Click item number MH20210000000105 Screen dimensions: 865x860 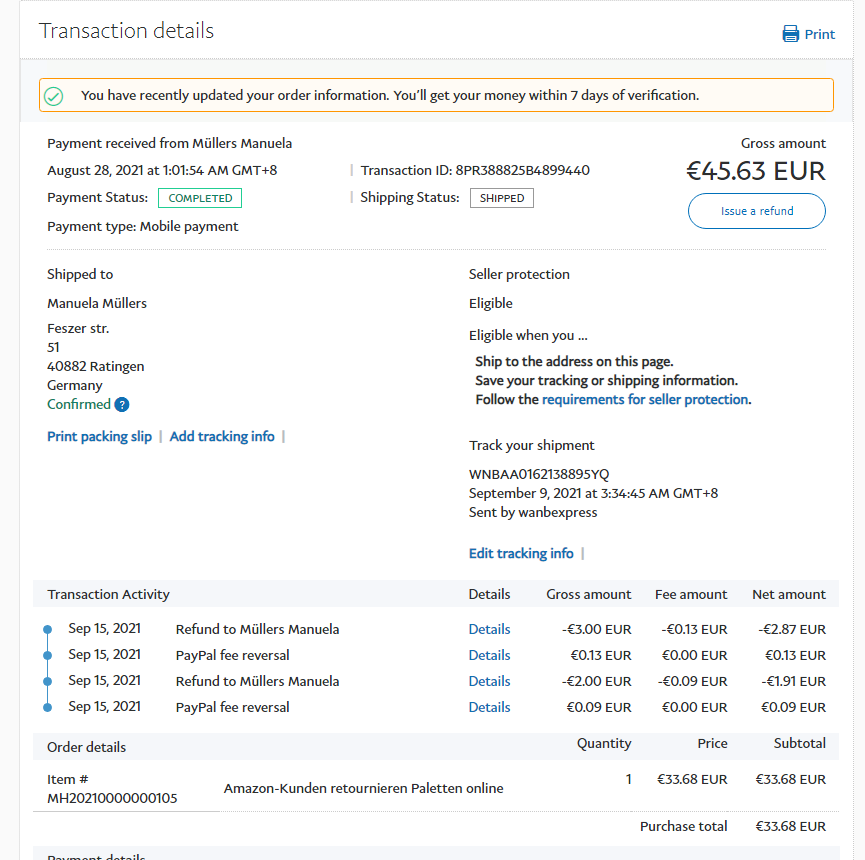(112, 798)
